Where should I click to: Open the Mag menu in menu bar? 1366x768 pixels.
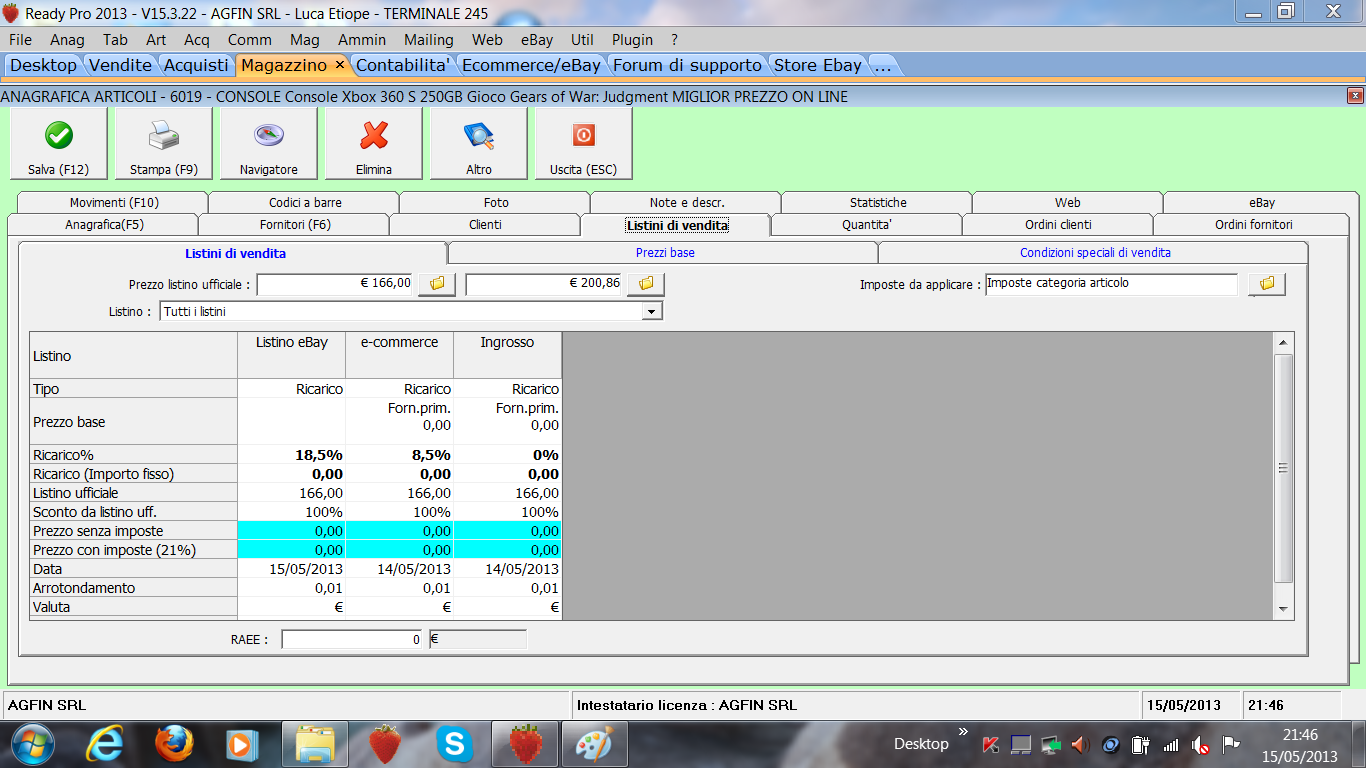305,40
